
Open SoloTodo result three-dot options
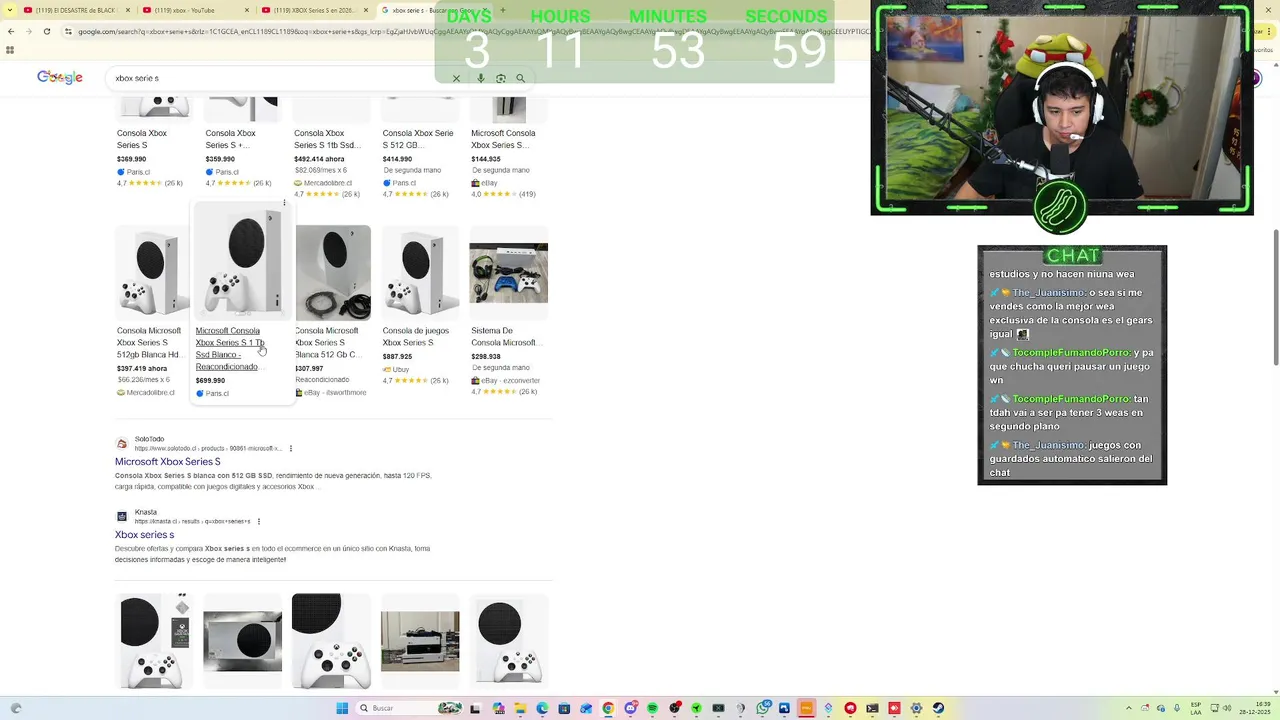[291, 448]
